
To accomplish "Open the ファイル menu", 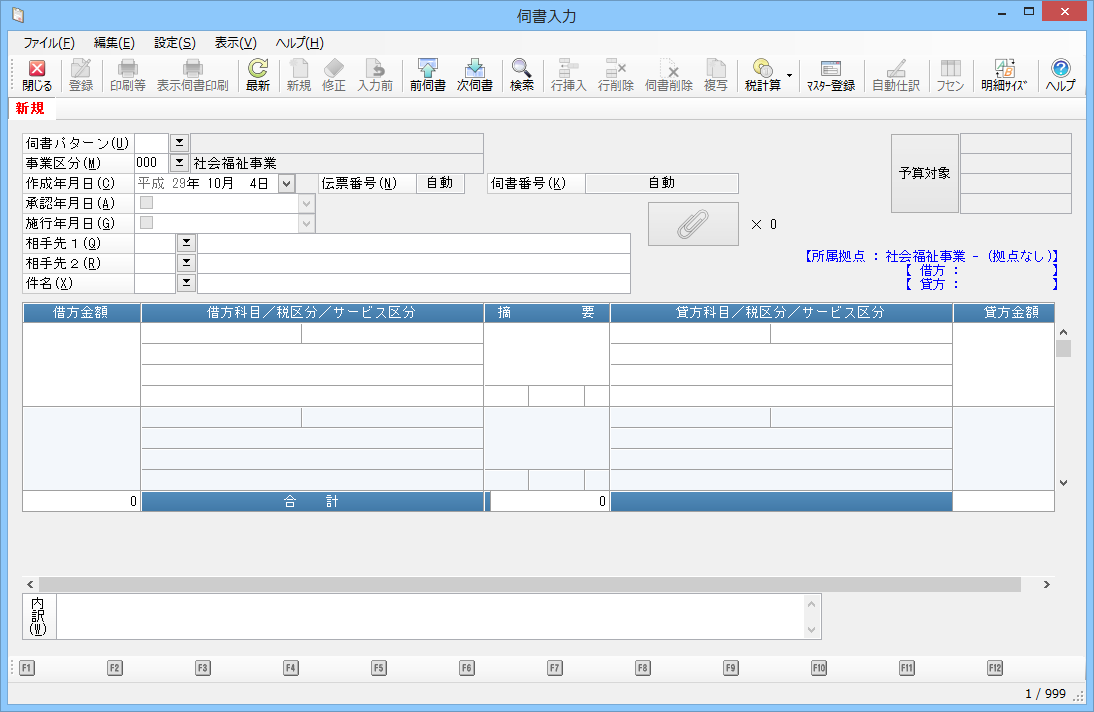I will 48,43.
